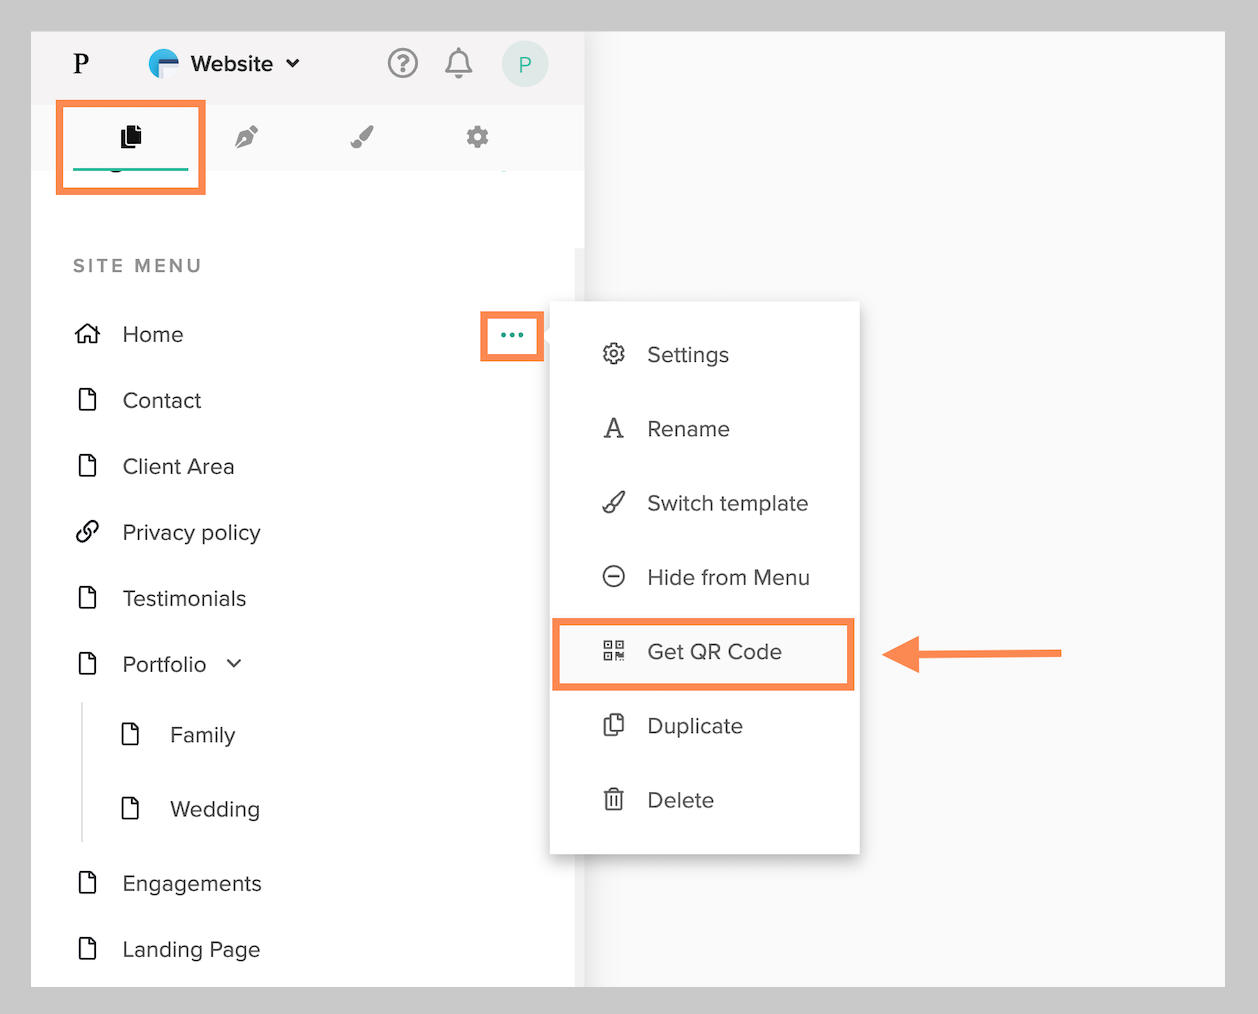Choose Hide from Menu option
1258x1014 pixels.
pyautogui.click(x=727, y=577)
